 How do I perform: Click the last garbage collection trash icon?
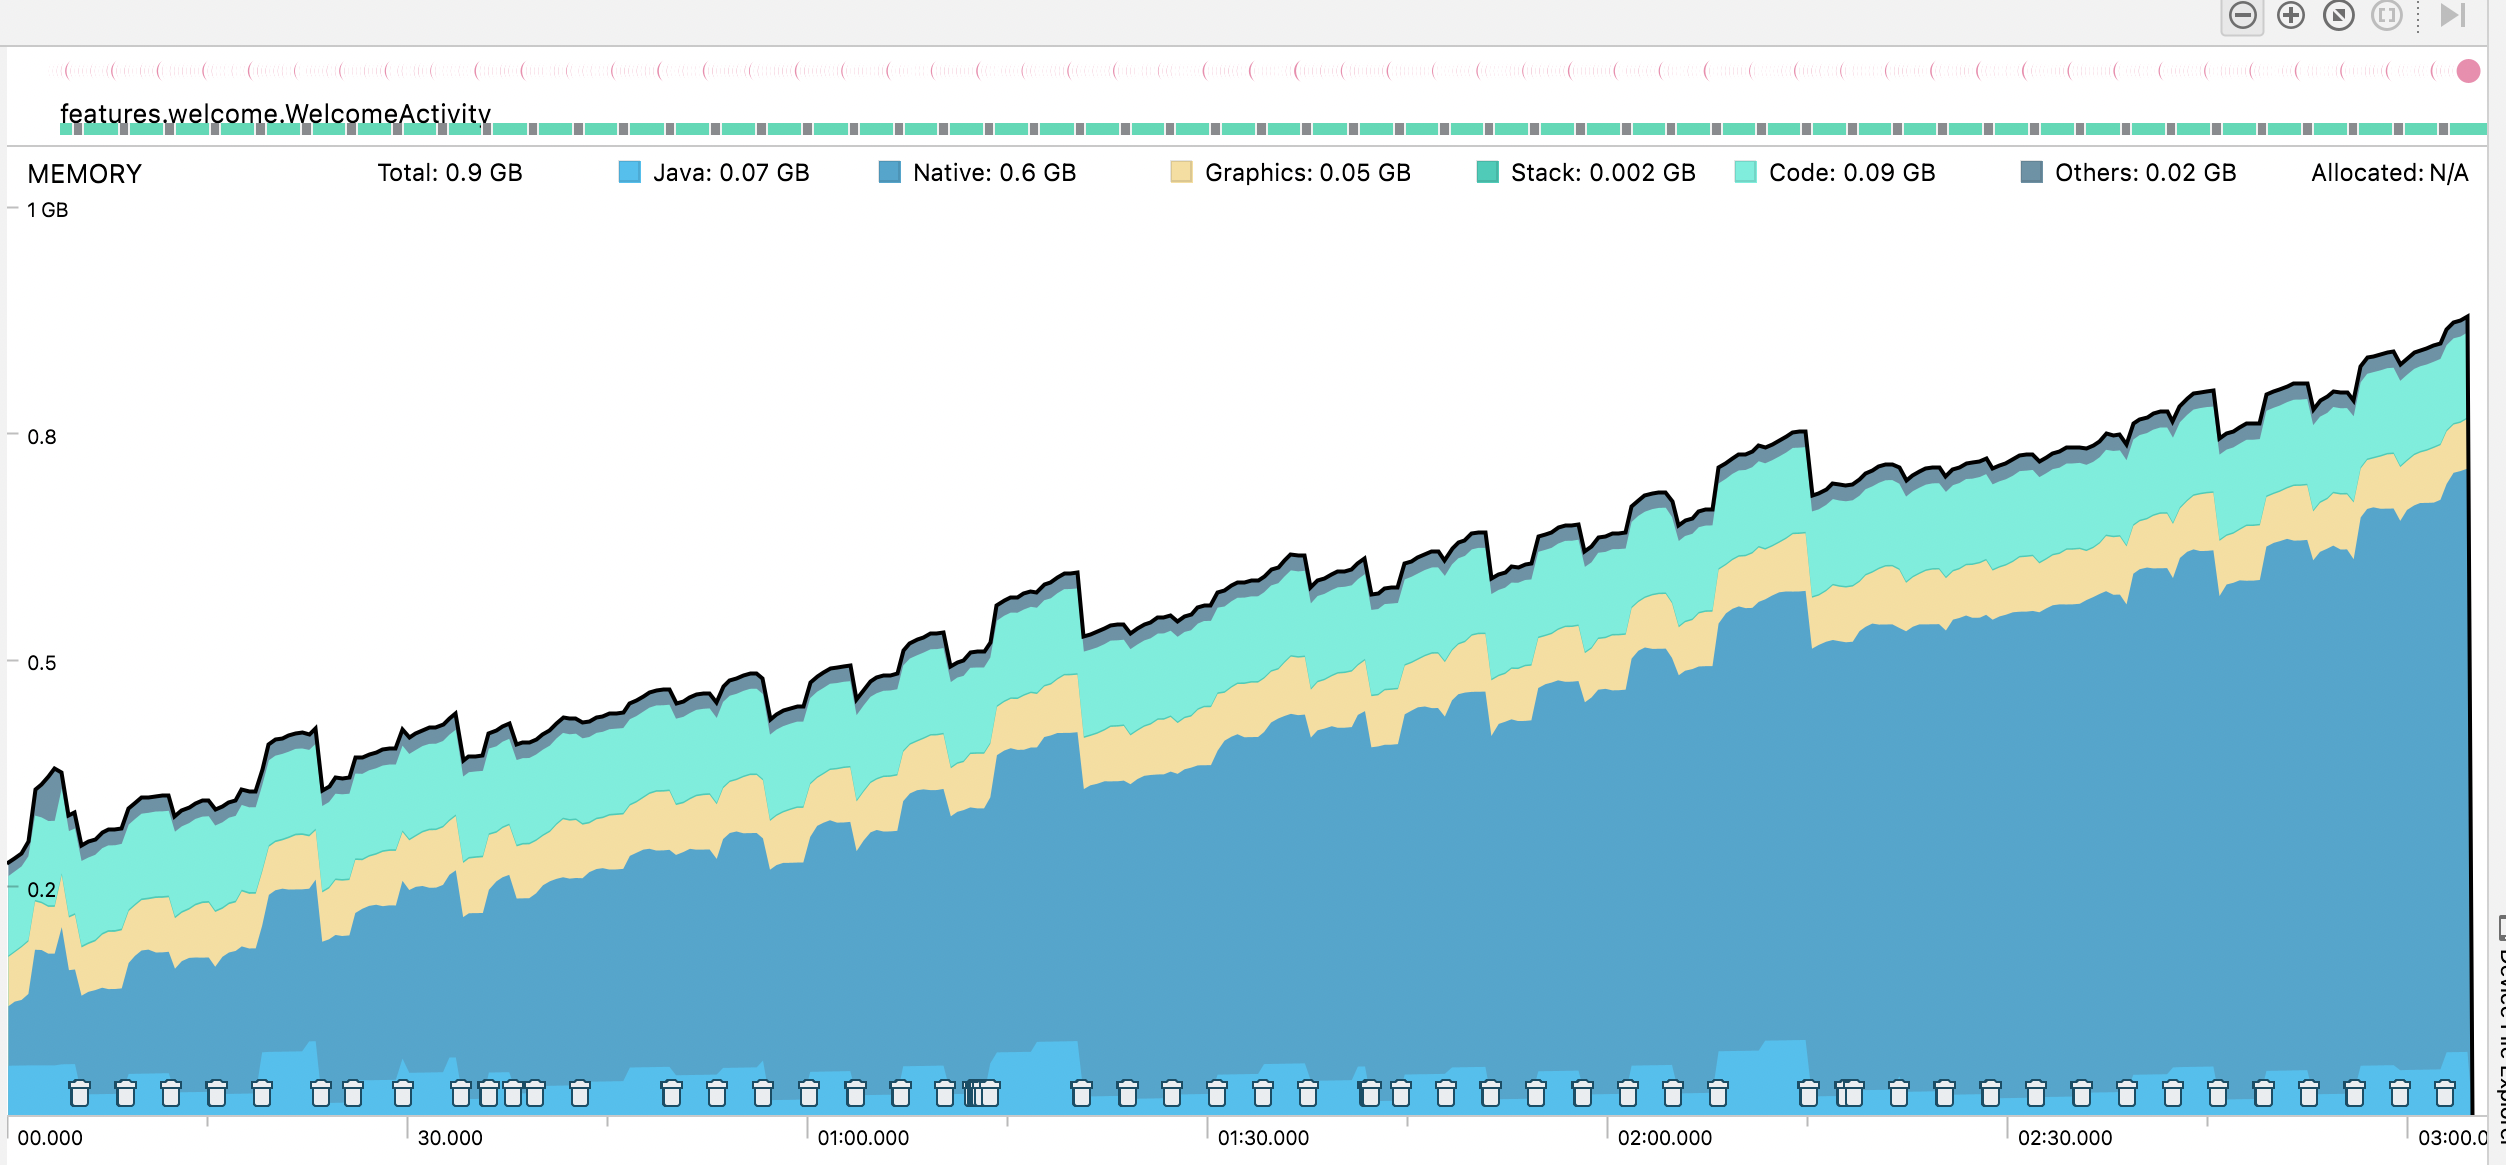(2445, 1093)
